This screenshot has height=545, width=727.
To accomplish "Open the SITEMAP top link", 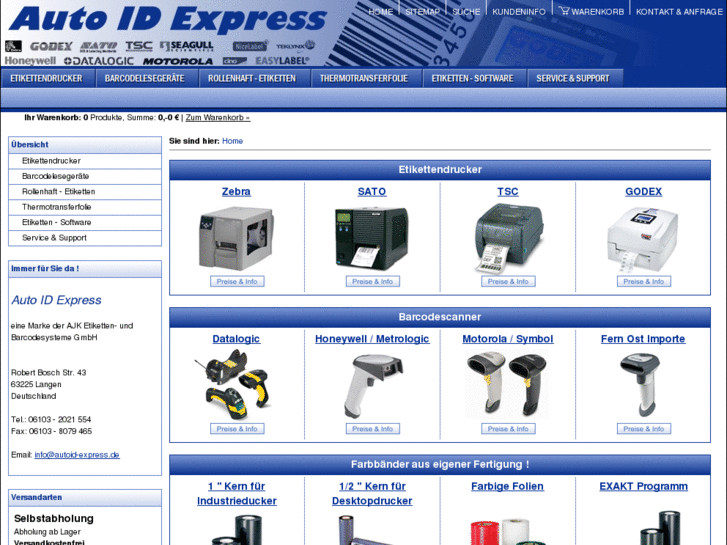I will coord(422,12).
